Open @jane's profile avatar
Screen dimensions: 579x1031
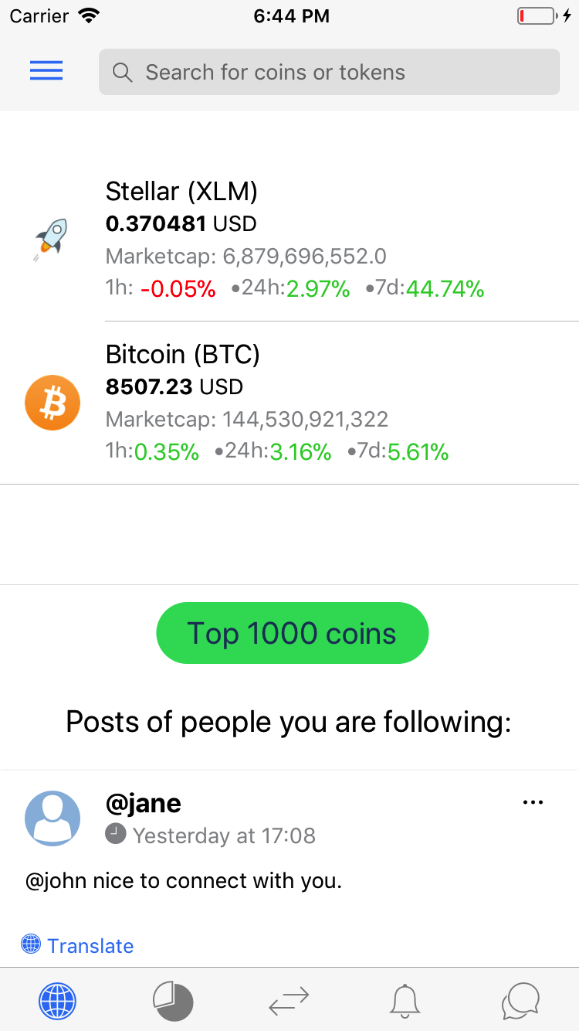coord(52,818)
